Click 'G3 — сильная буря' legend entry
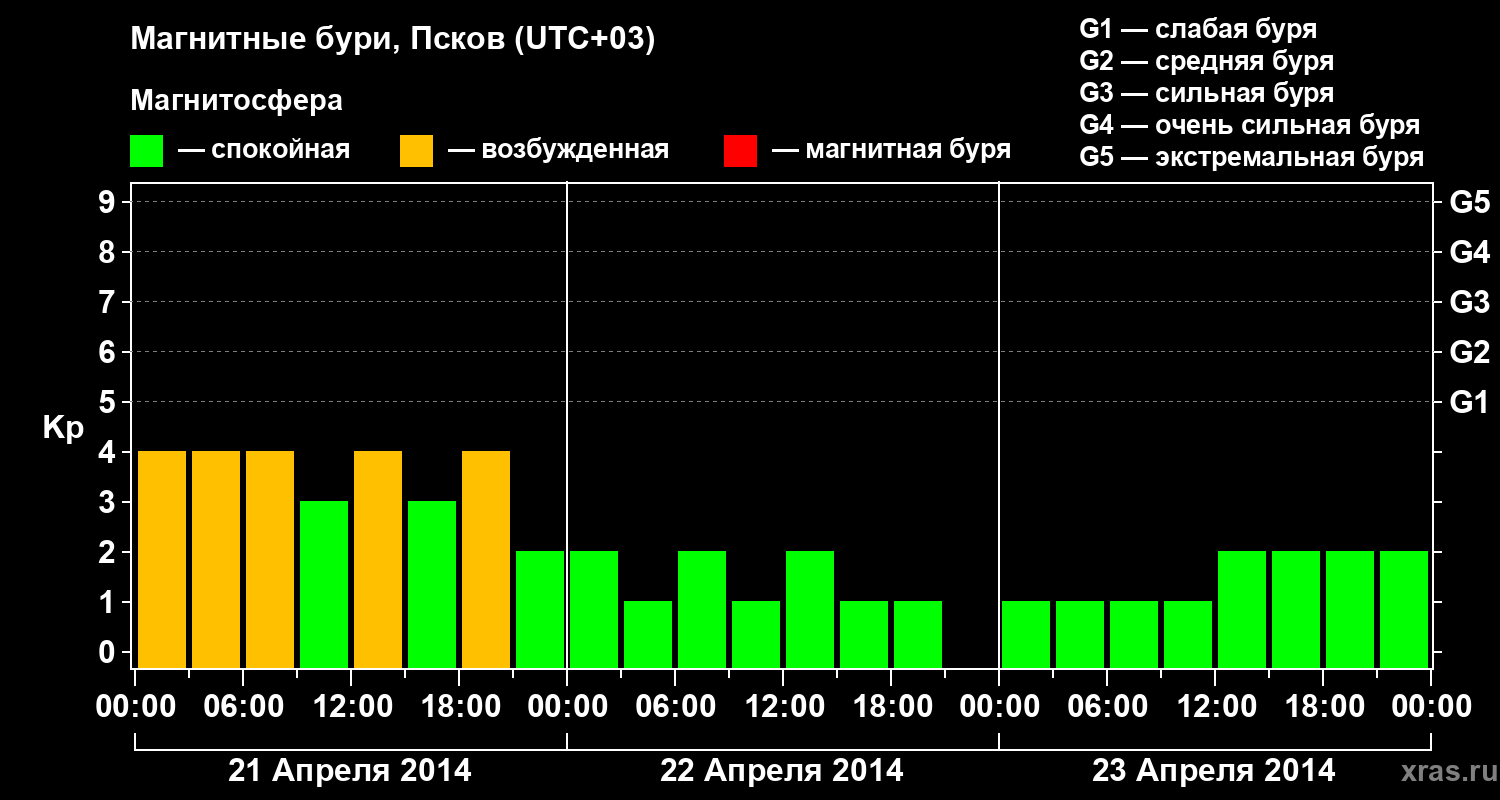This screenshot has width=1500, height=800. (x=1206, y=93)
